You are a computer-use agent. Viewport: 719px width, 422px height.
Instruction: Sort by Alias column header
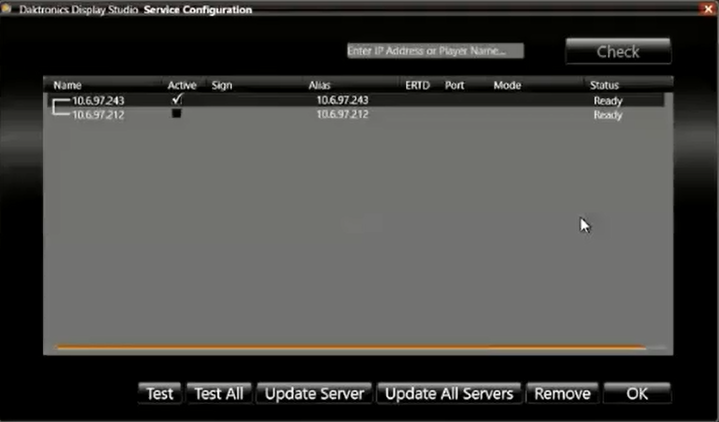[320, 85]
